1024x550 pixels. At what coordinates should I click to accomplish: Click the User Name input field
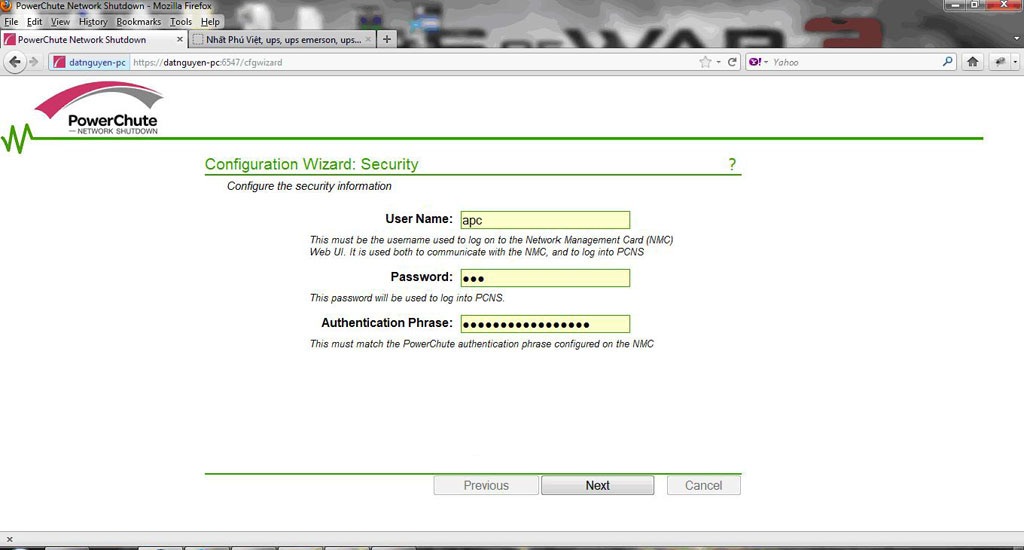545,220
